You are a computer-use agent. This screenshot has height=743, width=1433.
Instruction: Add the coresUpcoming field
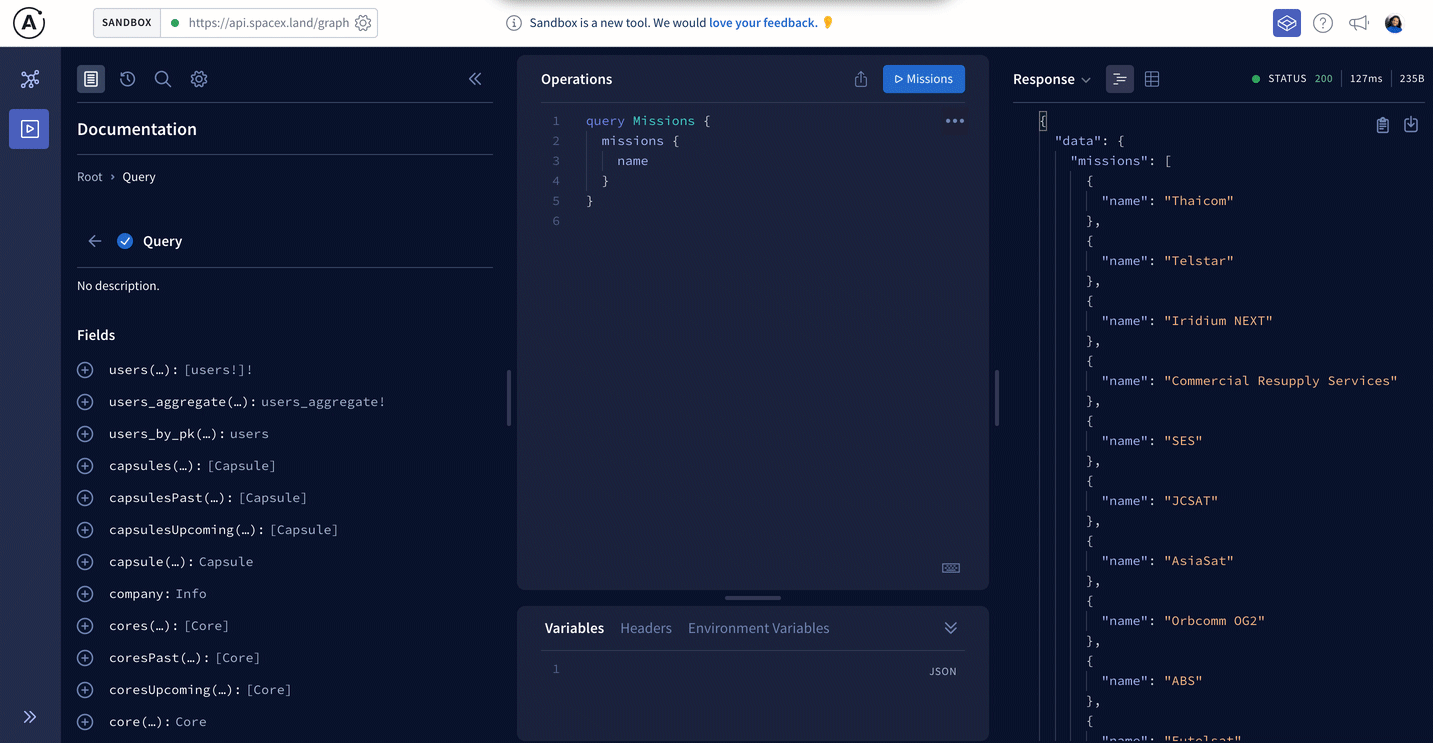[x=85, y=690]
